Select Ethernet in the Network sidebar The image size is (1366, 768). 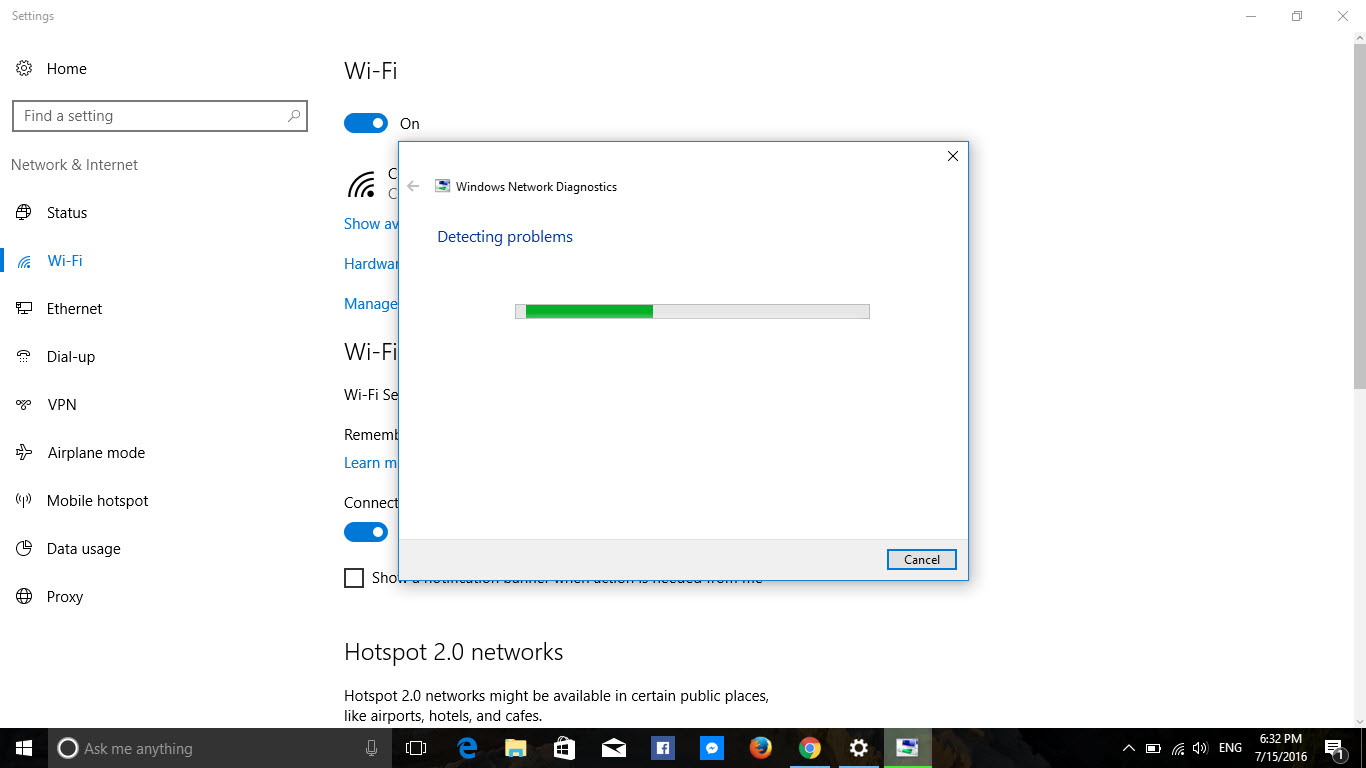click(74, 308)
